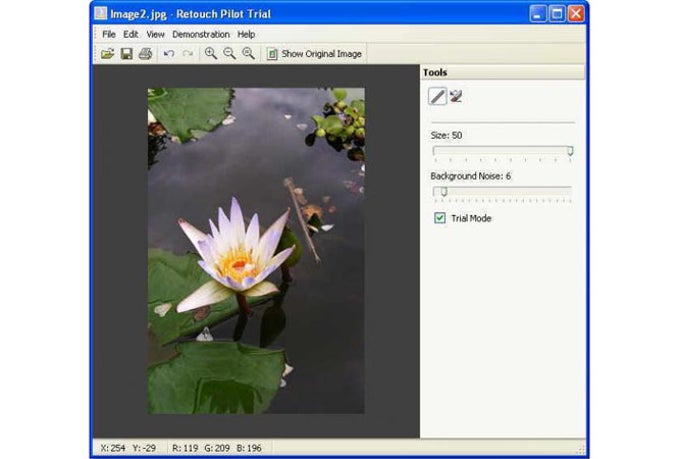The height and width of the screenshot is (459, 680).
Task: Toggle the Trial Mode checkbox
Action: (440, 218)
